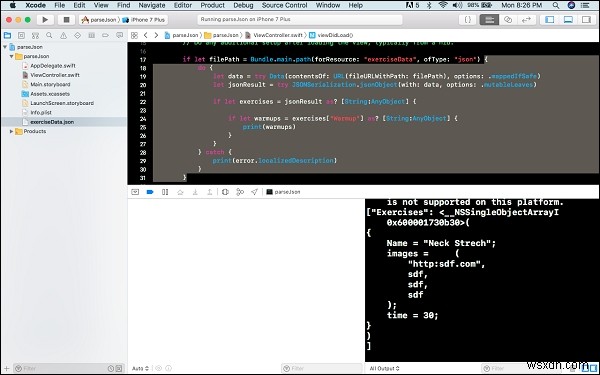Screen dimensions: 600x375
Task: Open the Issue navigator warning icon
Action: point(63,35)
